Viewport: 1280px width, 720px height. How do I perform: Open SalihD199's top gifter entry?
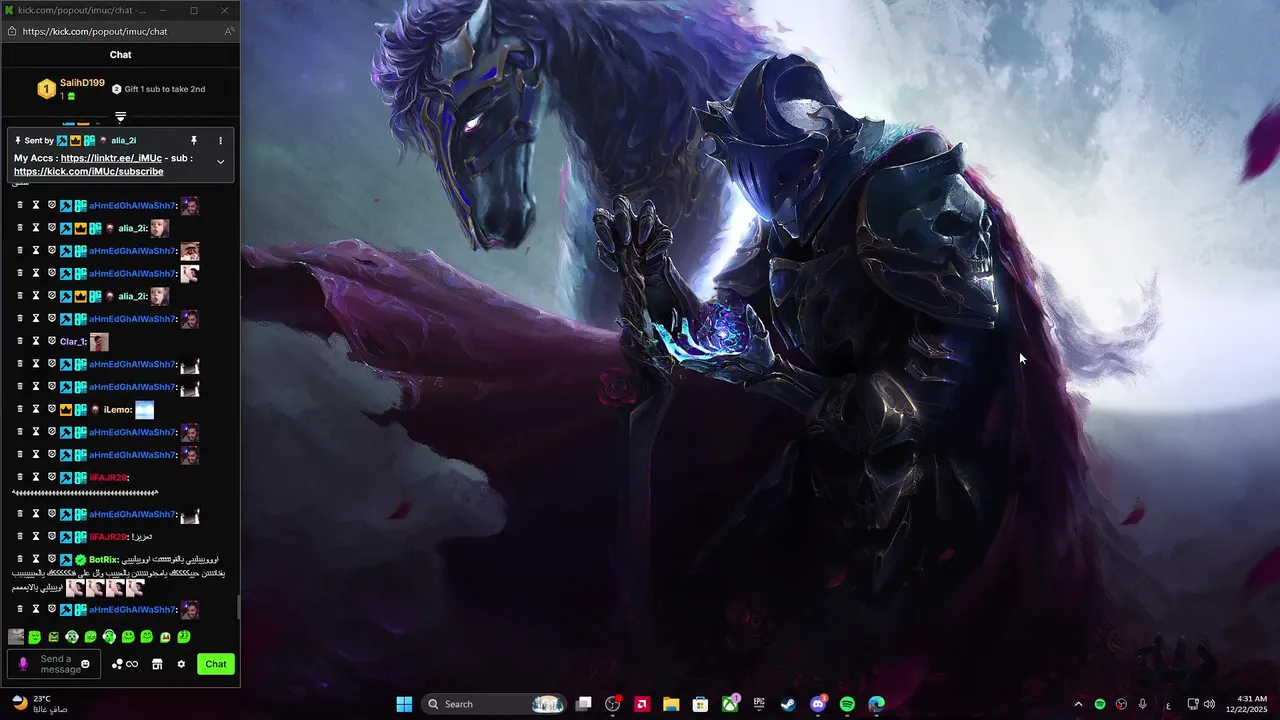pos(72,89)
